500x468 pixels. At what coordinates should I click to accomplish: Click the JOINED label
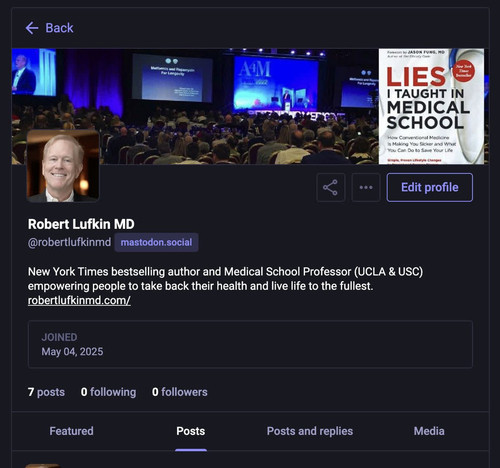pos(59,337)
